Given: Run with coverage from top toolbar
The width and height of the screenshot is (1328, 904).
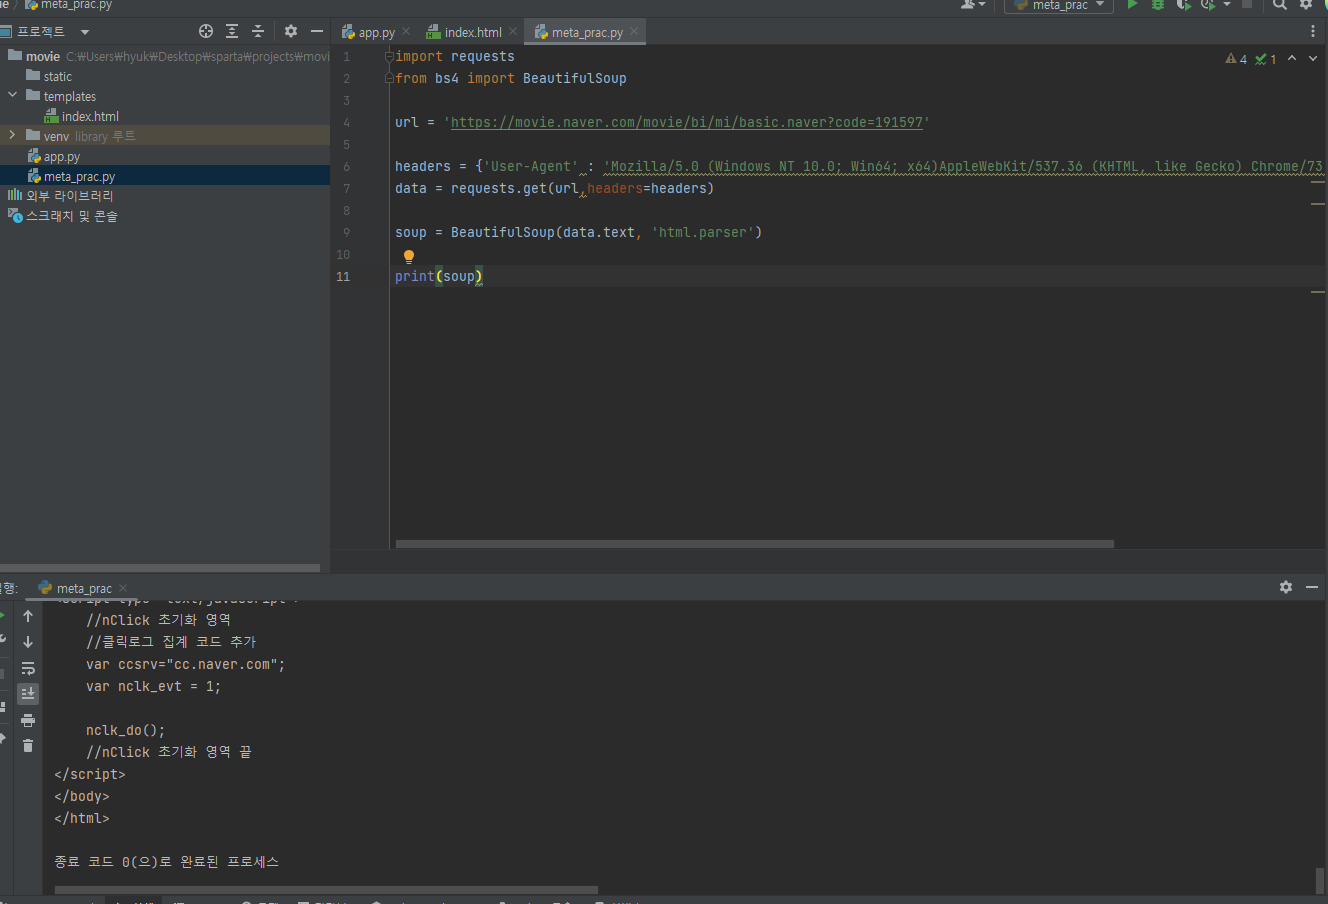Looking at the screenshot, I should click(1184, 5).
